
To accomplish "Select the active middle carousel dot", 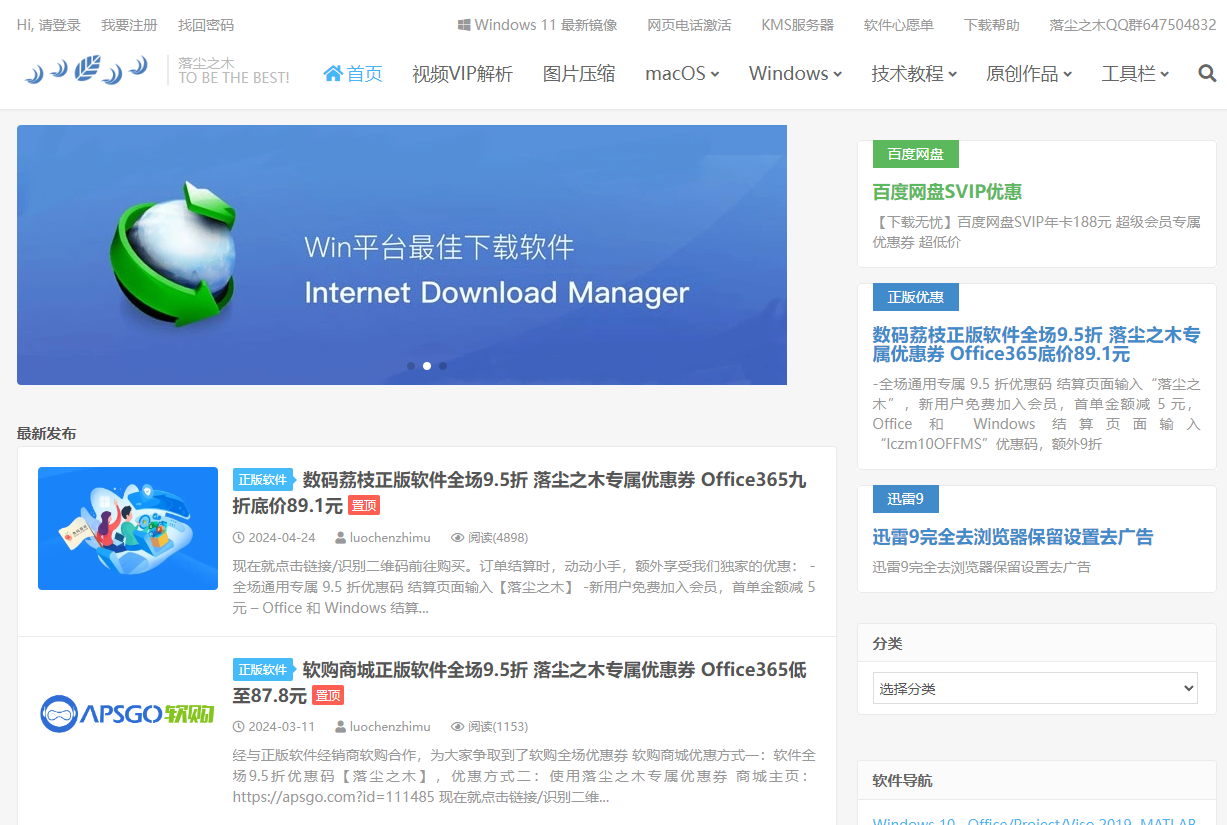I will pos(427,366).
